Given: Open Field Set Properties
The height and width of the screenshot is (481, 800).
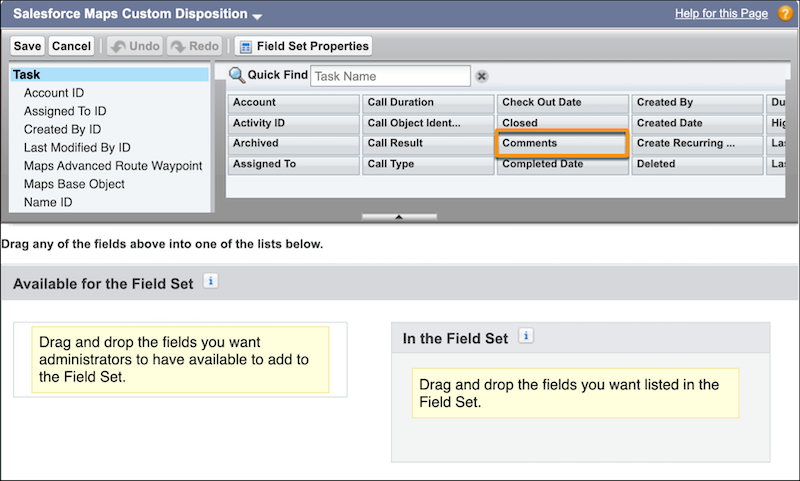Looking at the screenshot, I should point(304,46).
